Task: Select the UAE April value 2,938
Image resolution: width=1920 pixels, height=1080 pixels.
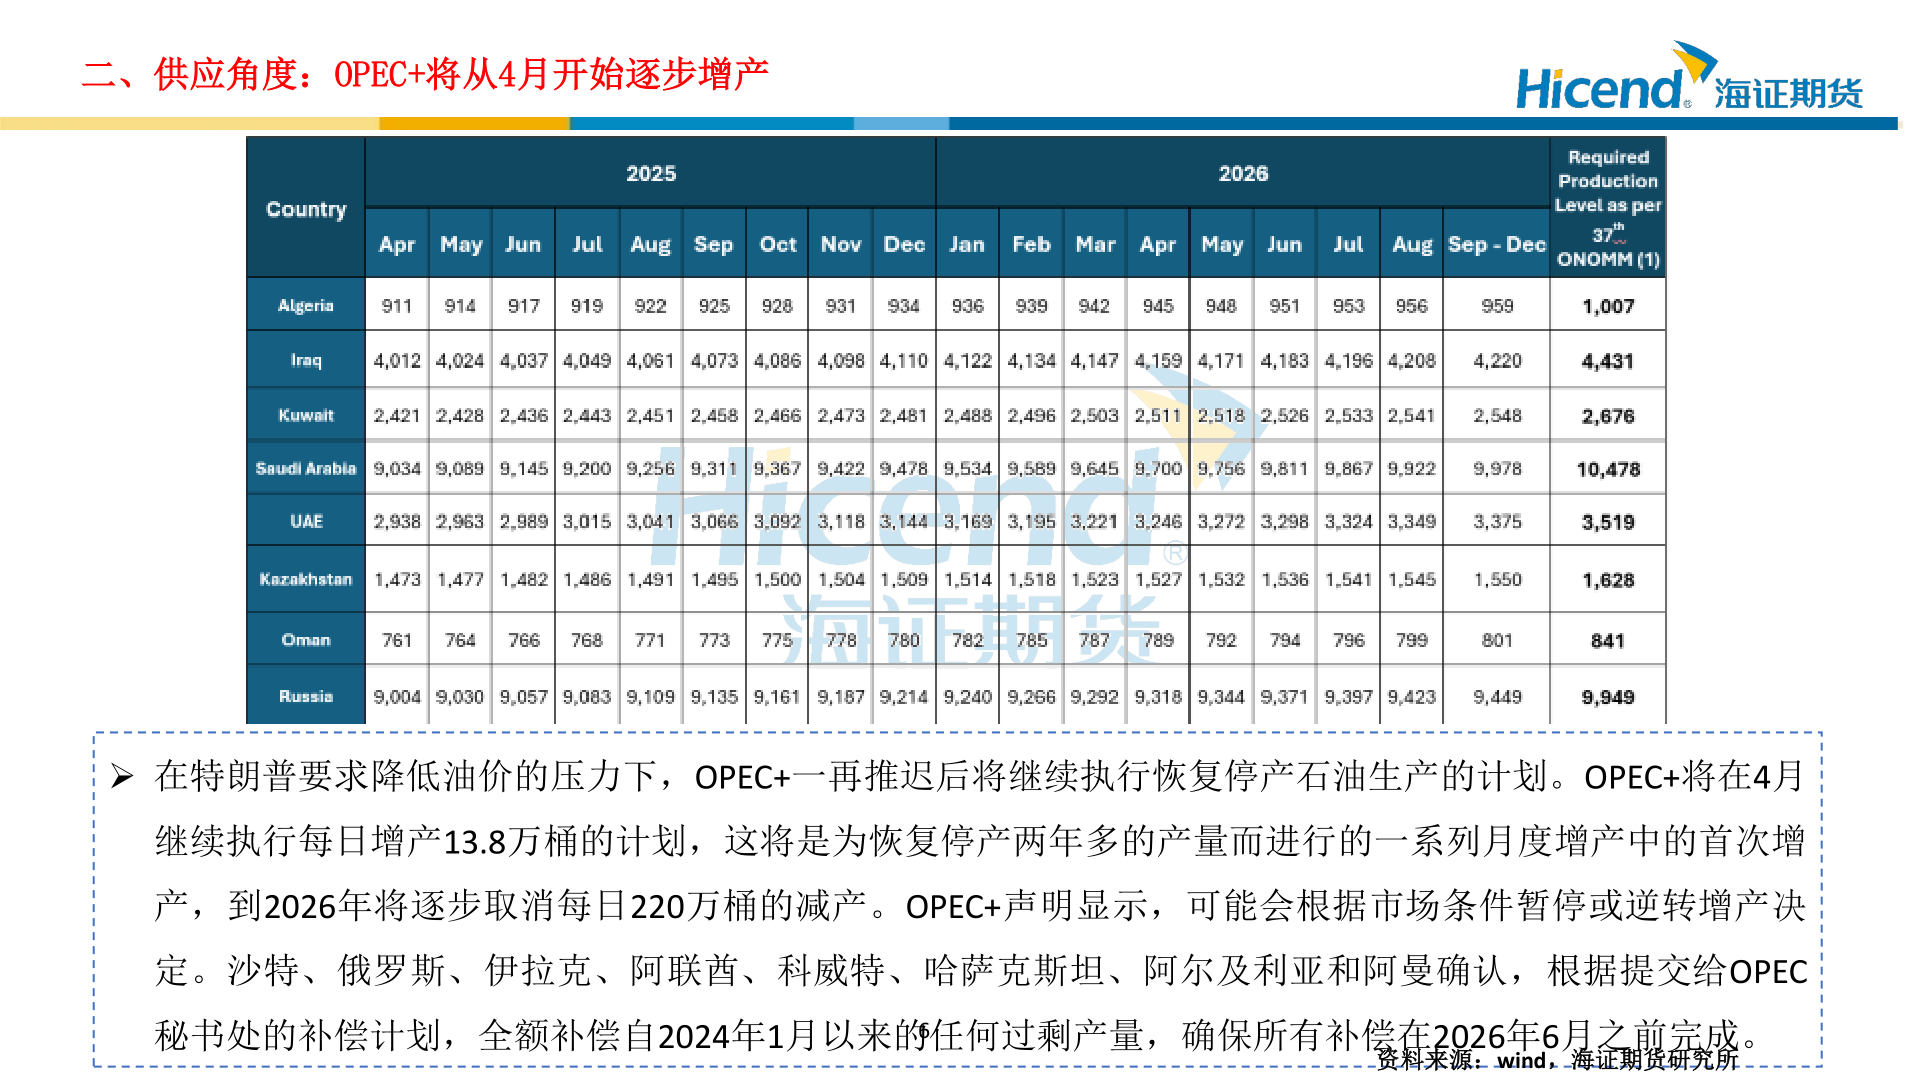Action: (397, 521)
